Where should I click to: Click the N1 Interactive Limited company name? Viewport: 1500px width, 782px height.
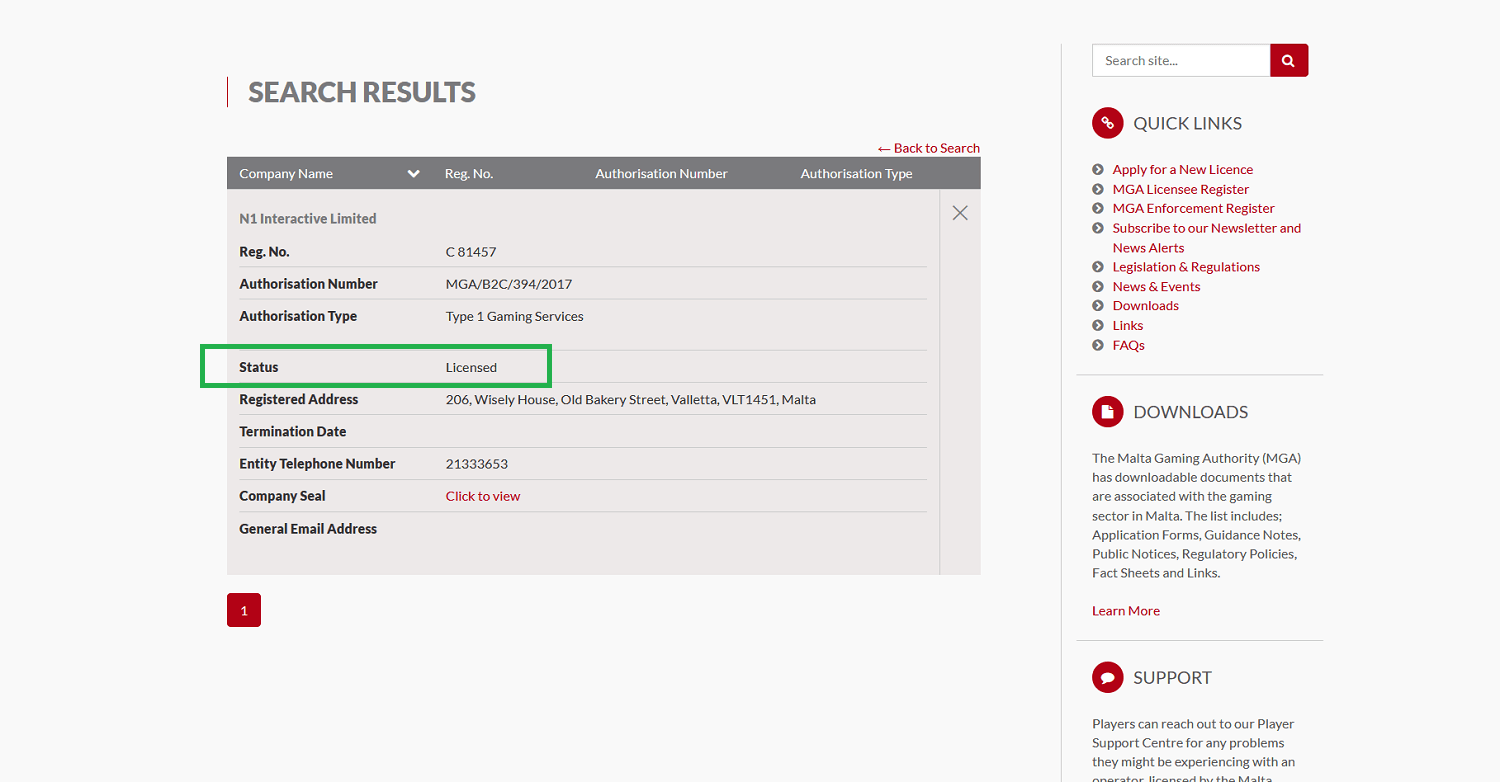point(308,218)
